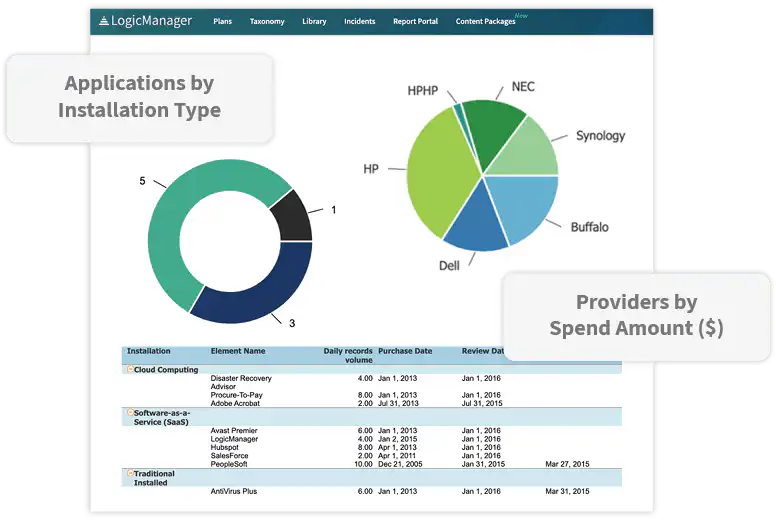Click the 10.00 daily records value
776x520 pixels.
pos(363,464)
